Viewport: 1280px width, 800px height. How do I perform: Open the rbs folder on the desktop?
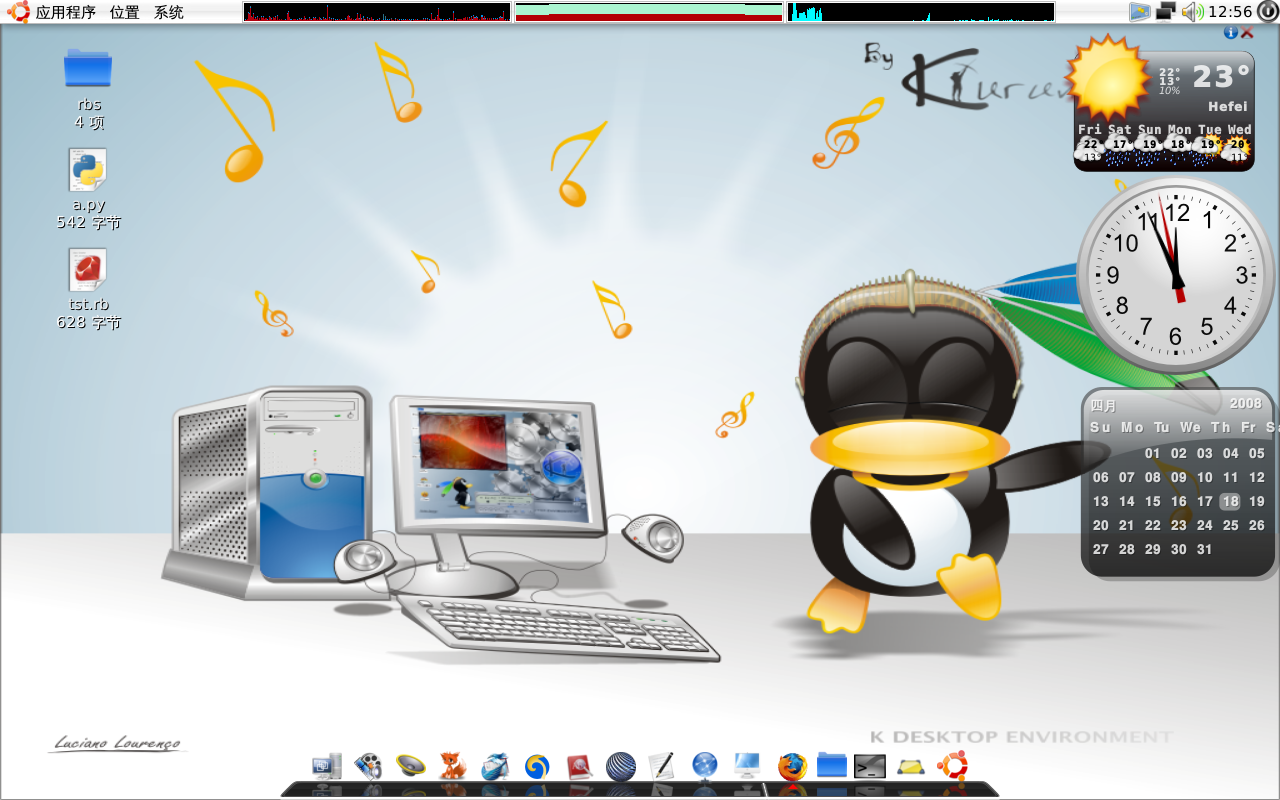pyautogui.click(x=88, y=68)
